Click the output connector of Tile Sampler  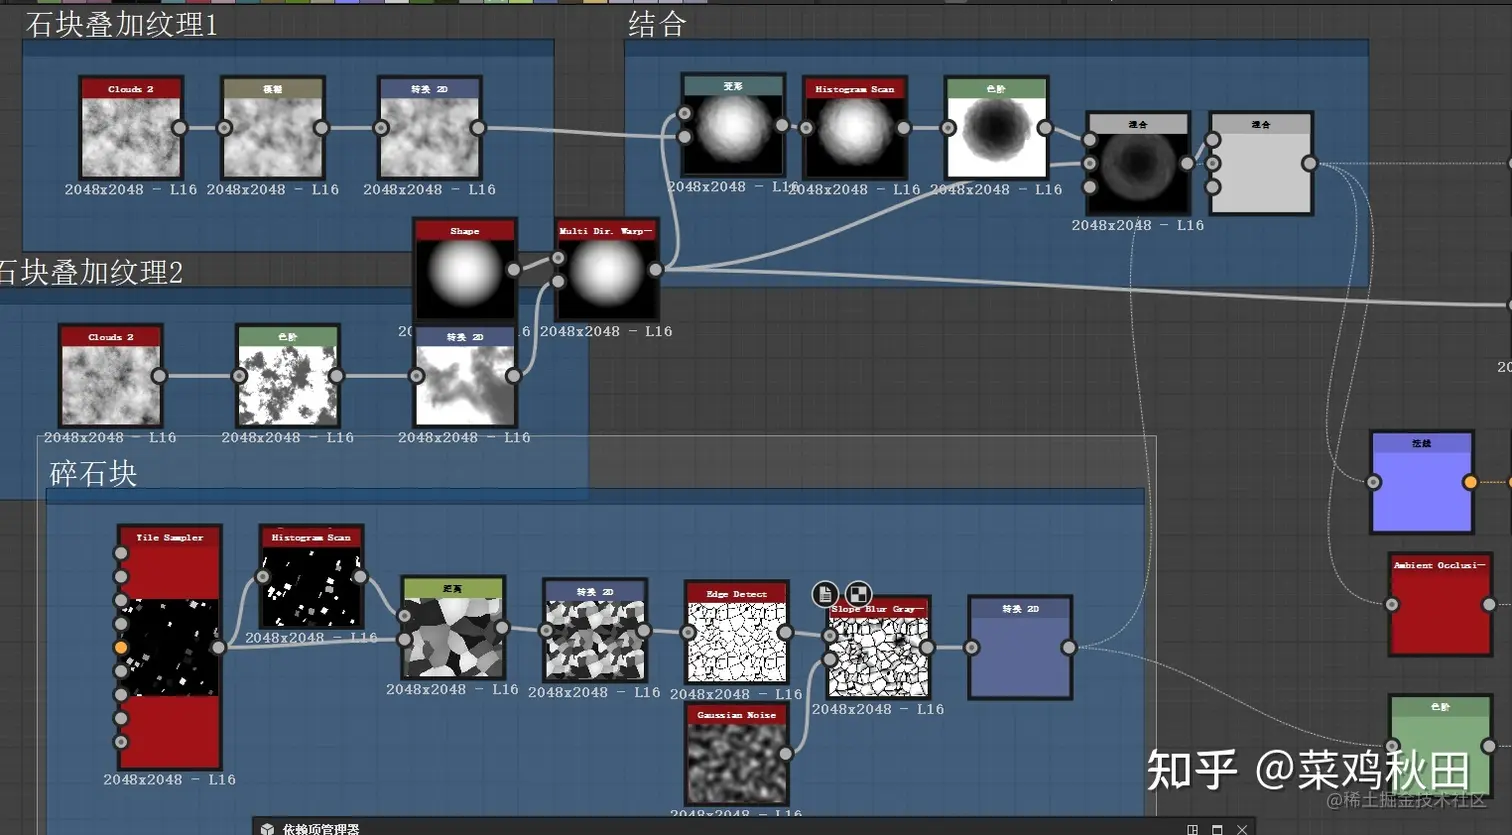(x=218, y=647)
